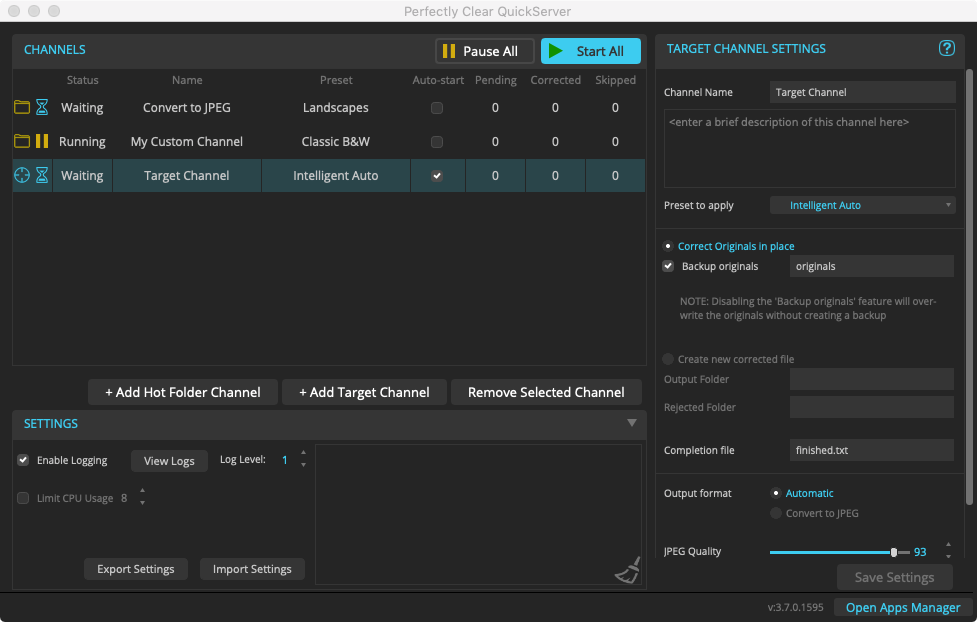Open View Logs
977x622 pixels.
click(169, 461)
